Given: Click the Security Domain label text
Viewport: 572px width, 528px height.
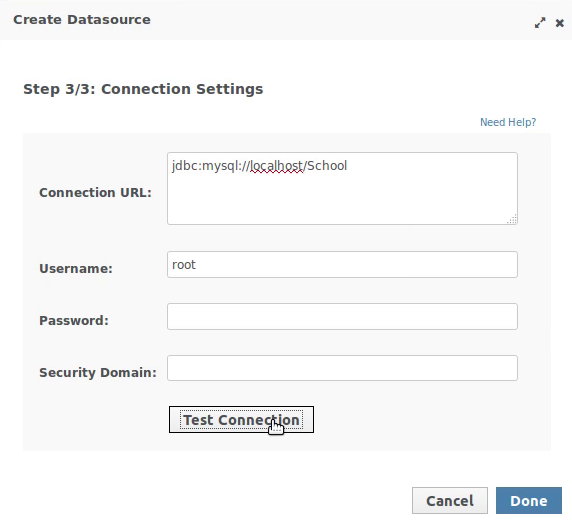Looking at the screenshot, I should [x=98, y=373].
